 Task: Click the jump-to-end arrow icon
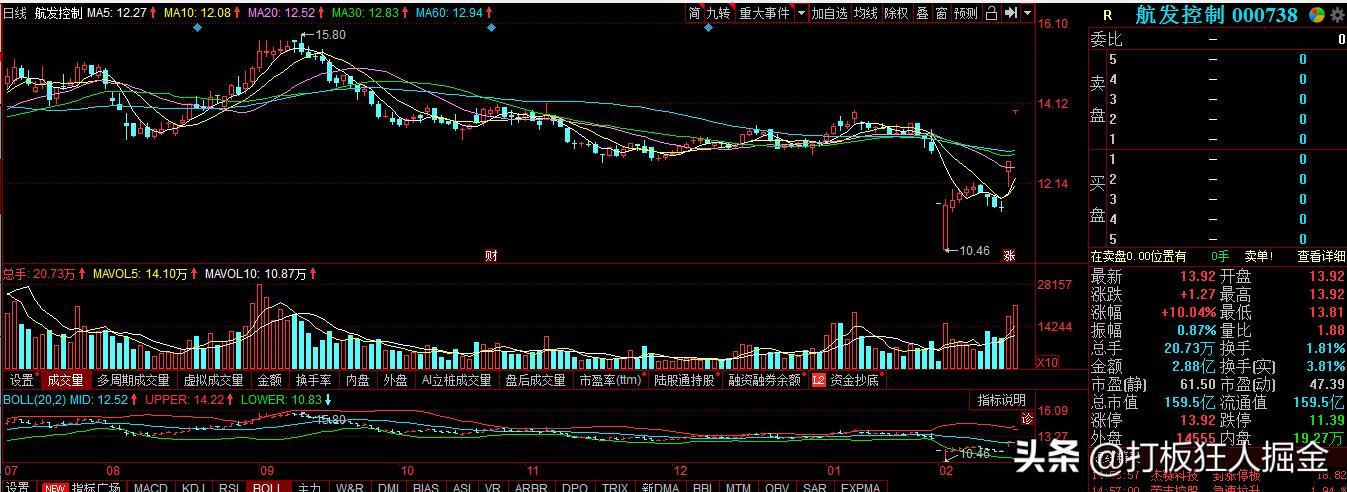[1011, 13]
